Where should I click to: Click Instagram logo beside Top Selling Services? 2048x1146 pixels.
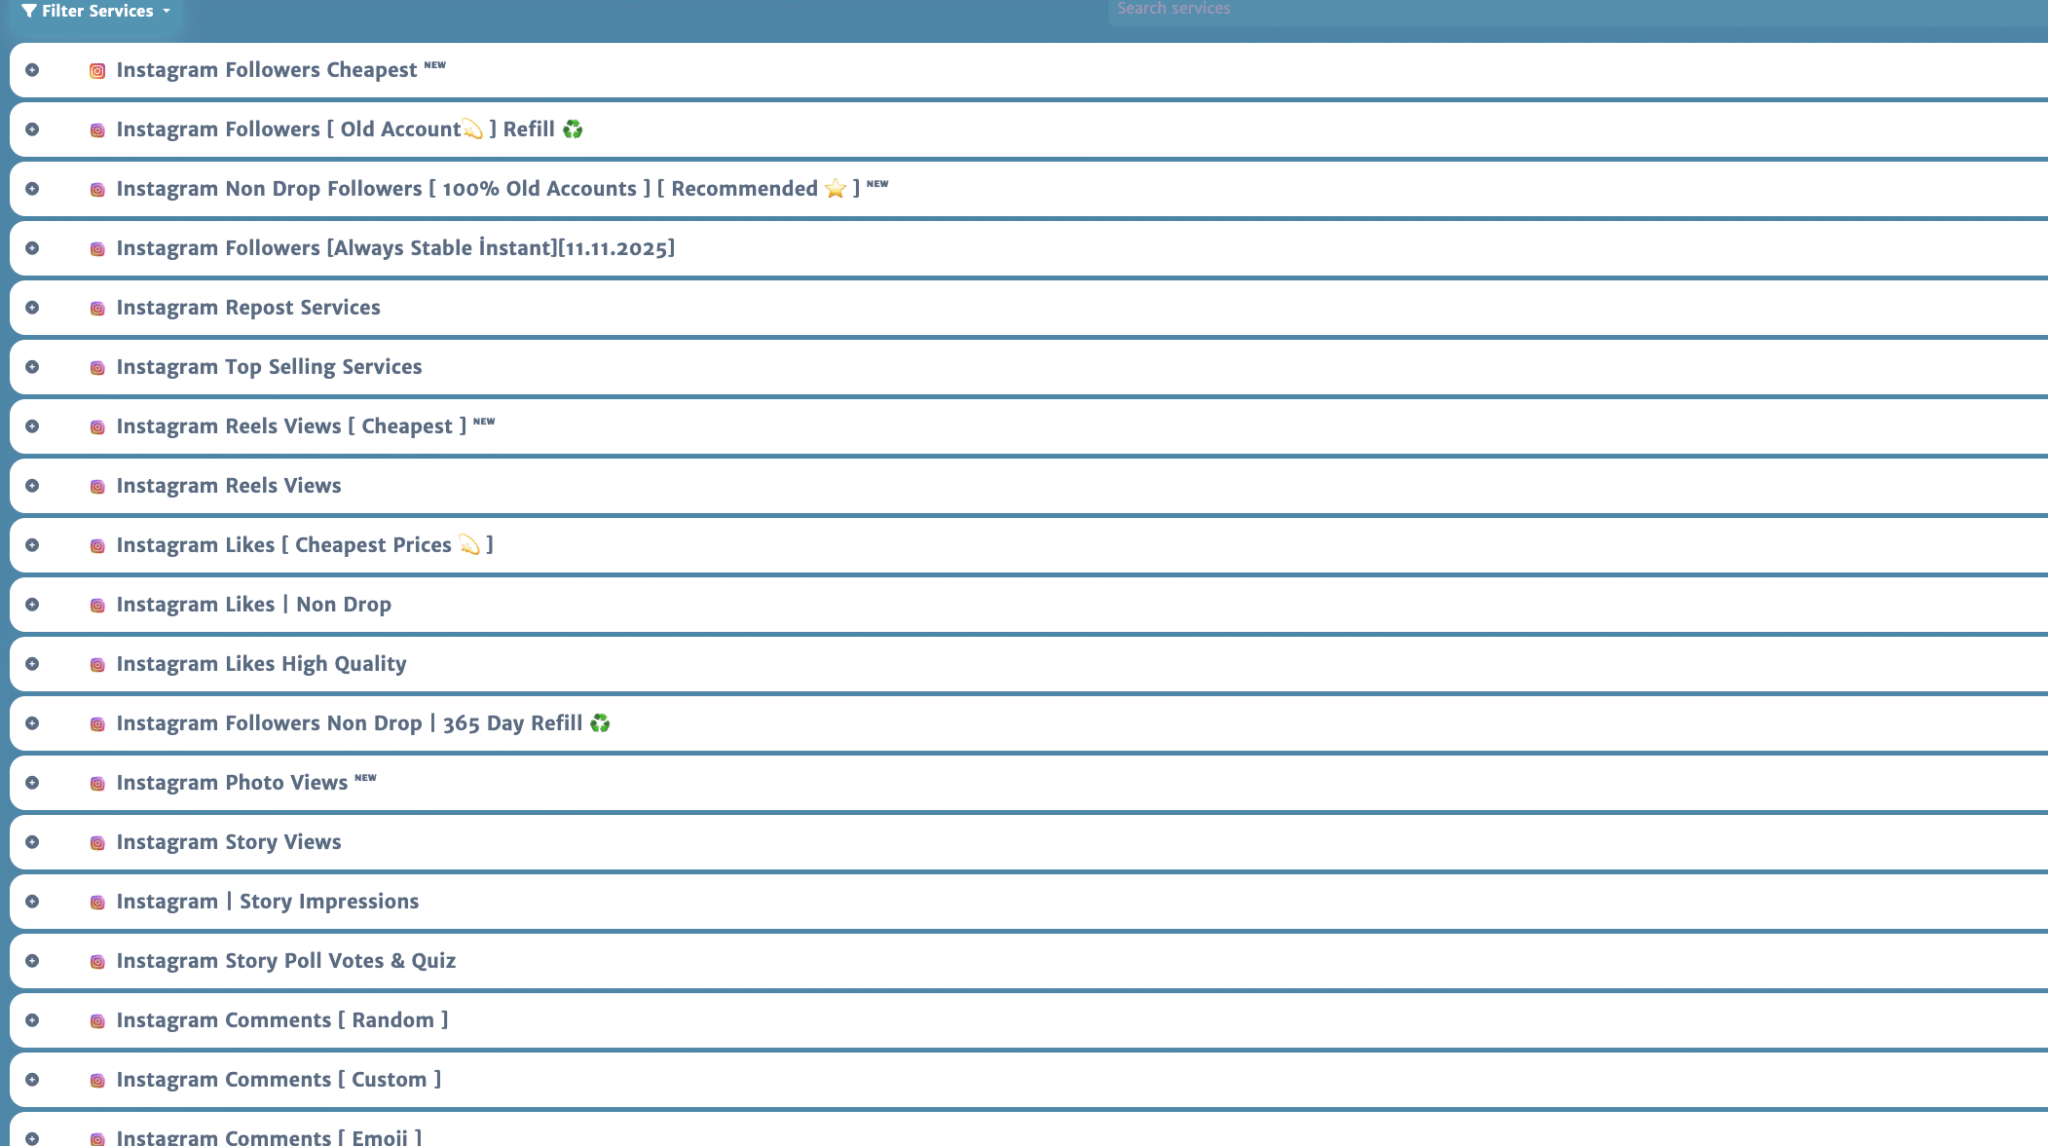coord(97,368)
